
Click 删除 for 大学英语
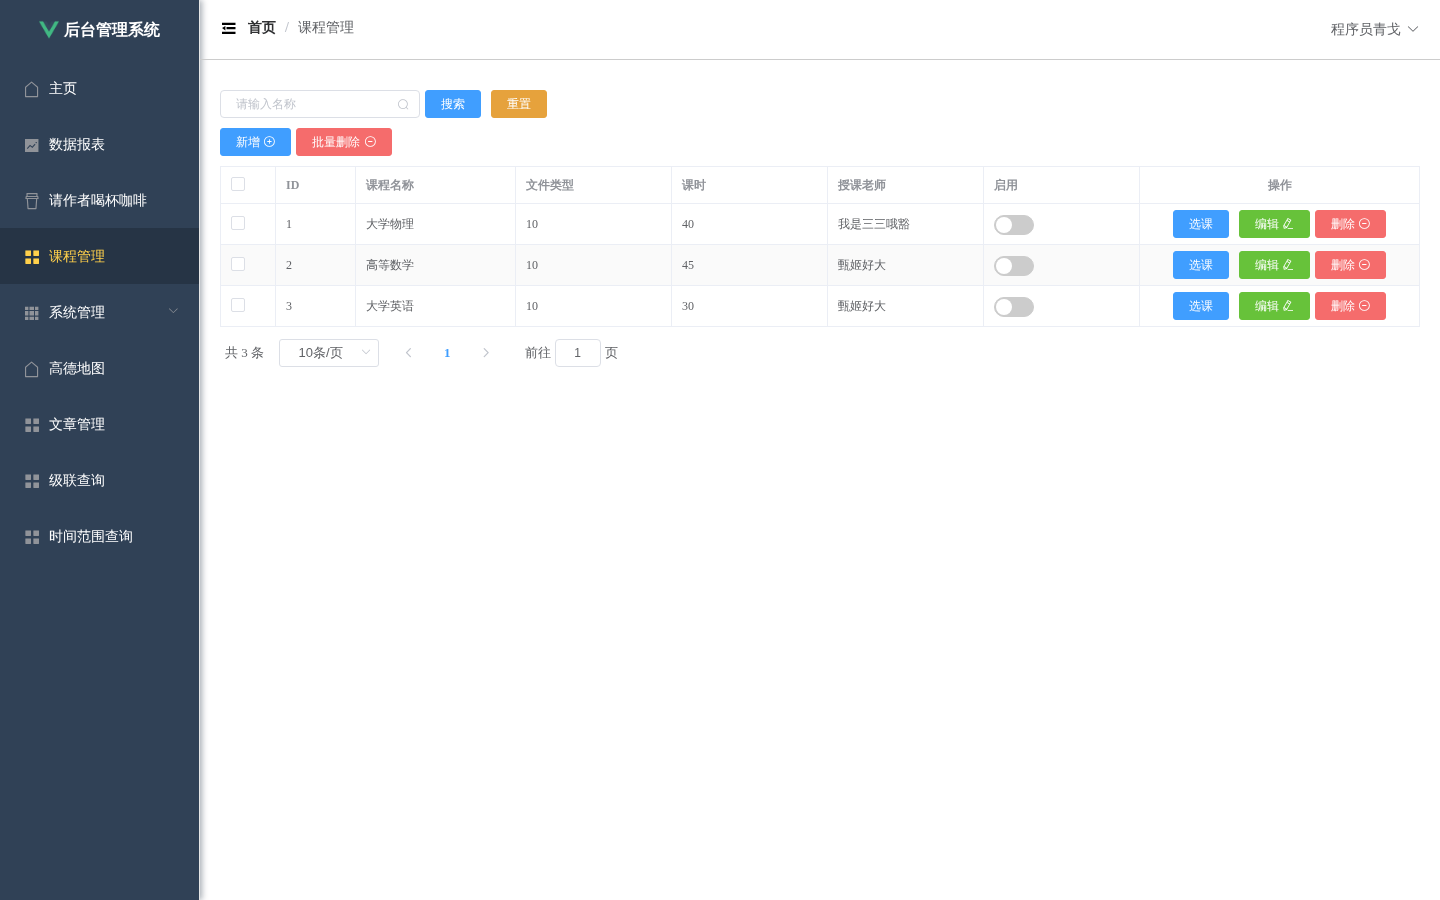(1350, 306)
